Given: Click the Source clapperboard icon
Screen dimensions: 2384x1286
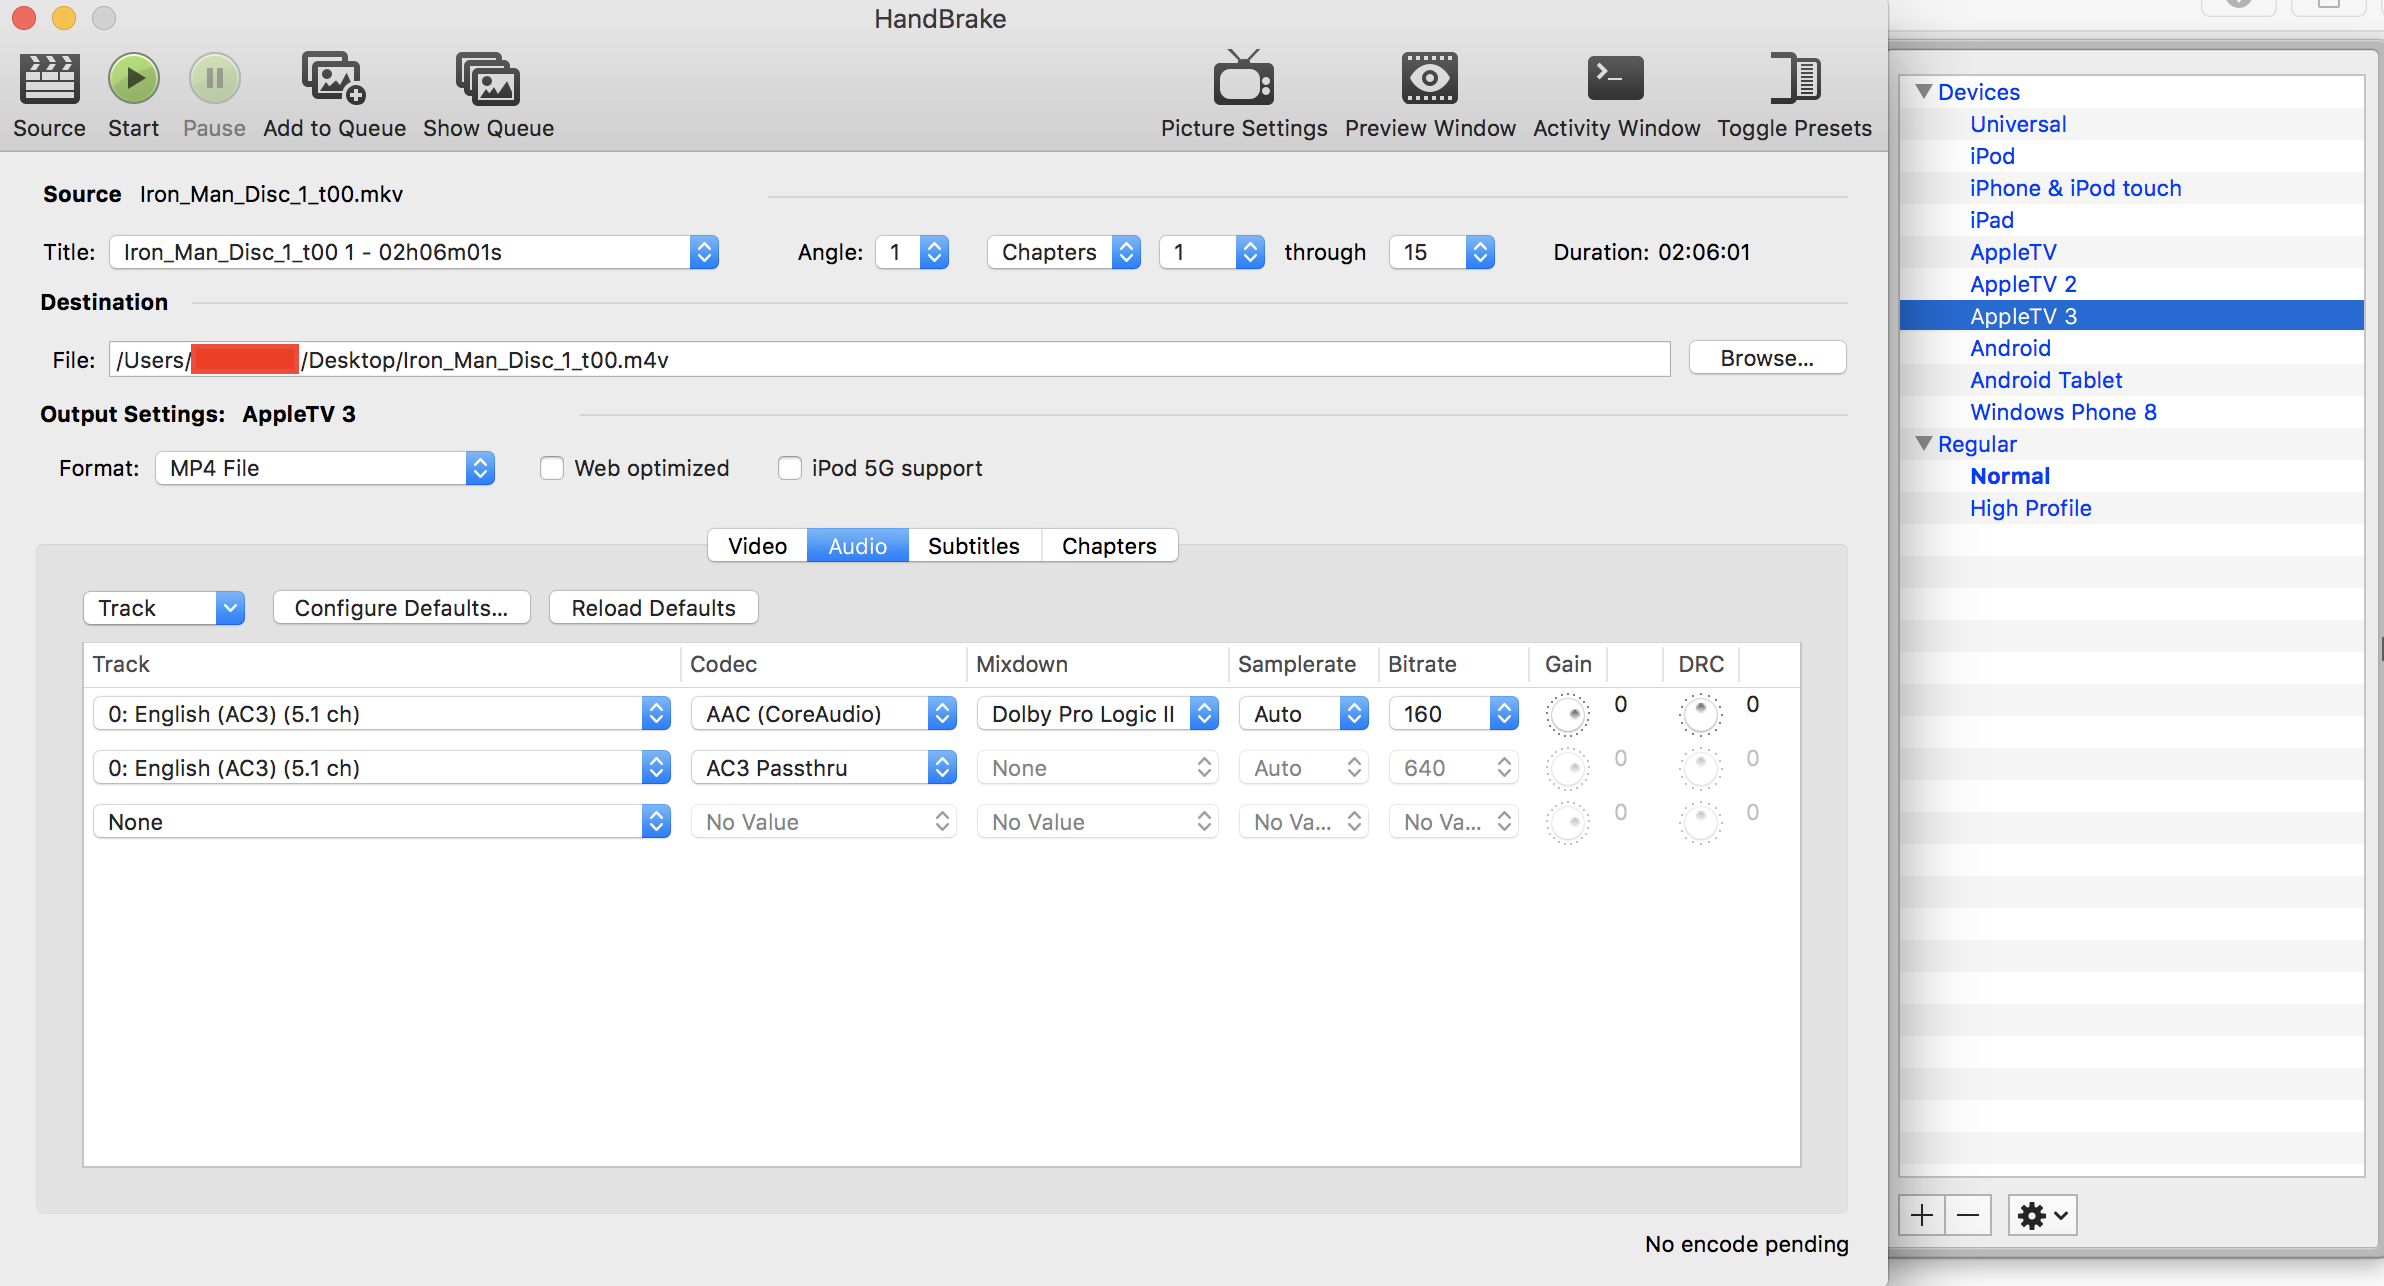Looking at the screenshot, I should pos(49,79).
